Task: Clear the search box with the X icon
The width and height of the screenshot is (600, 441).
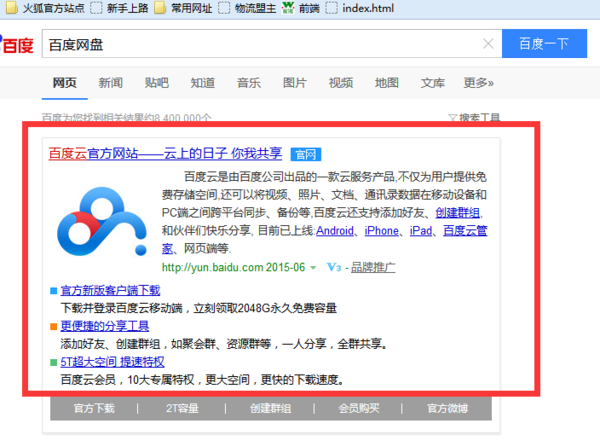Action: (x=488, y=44)
